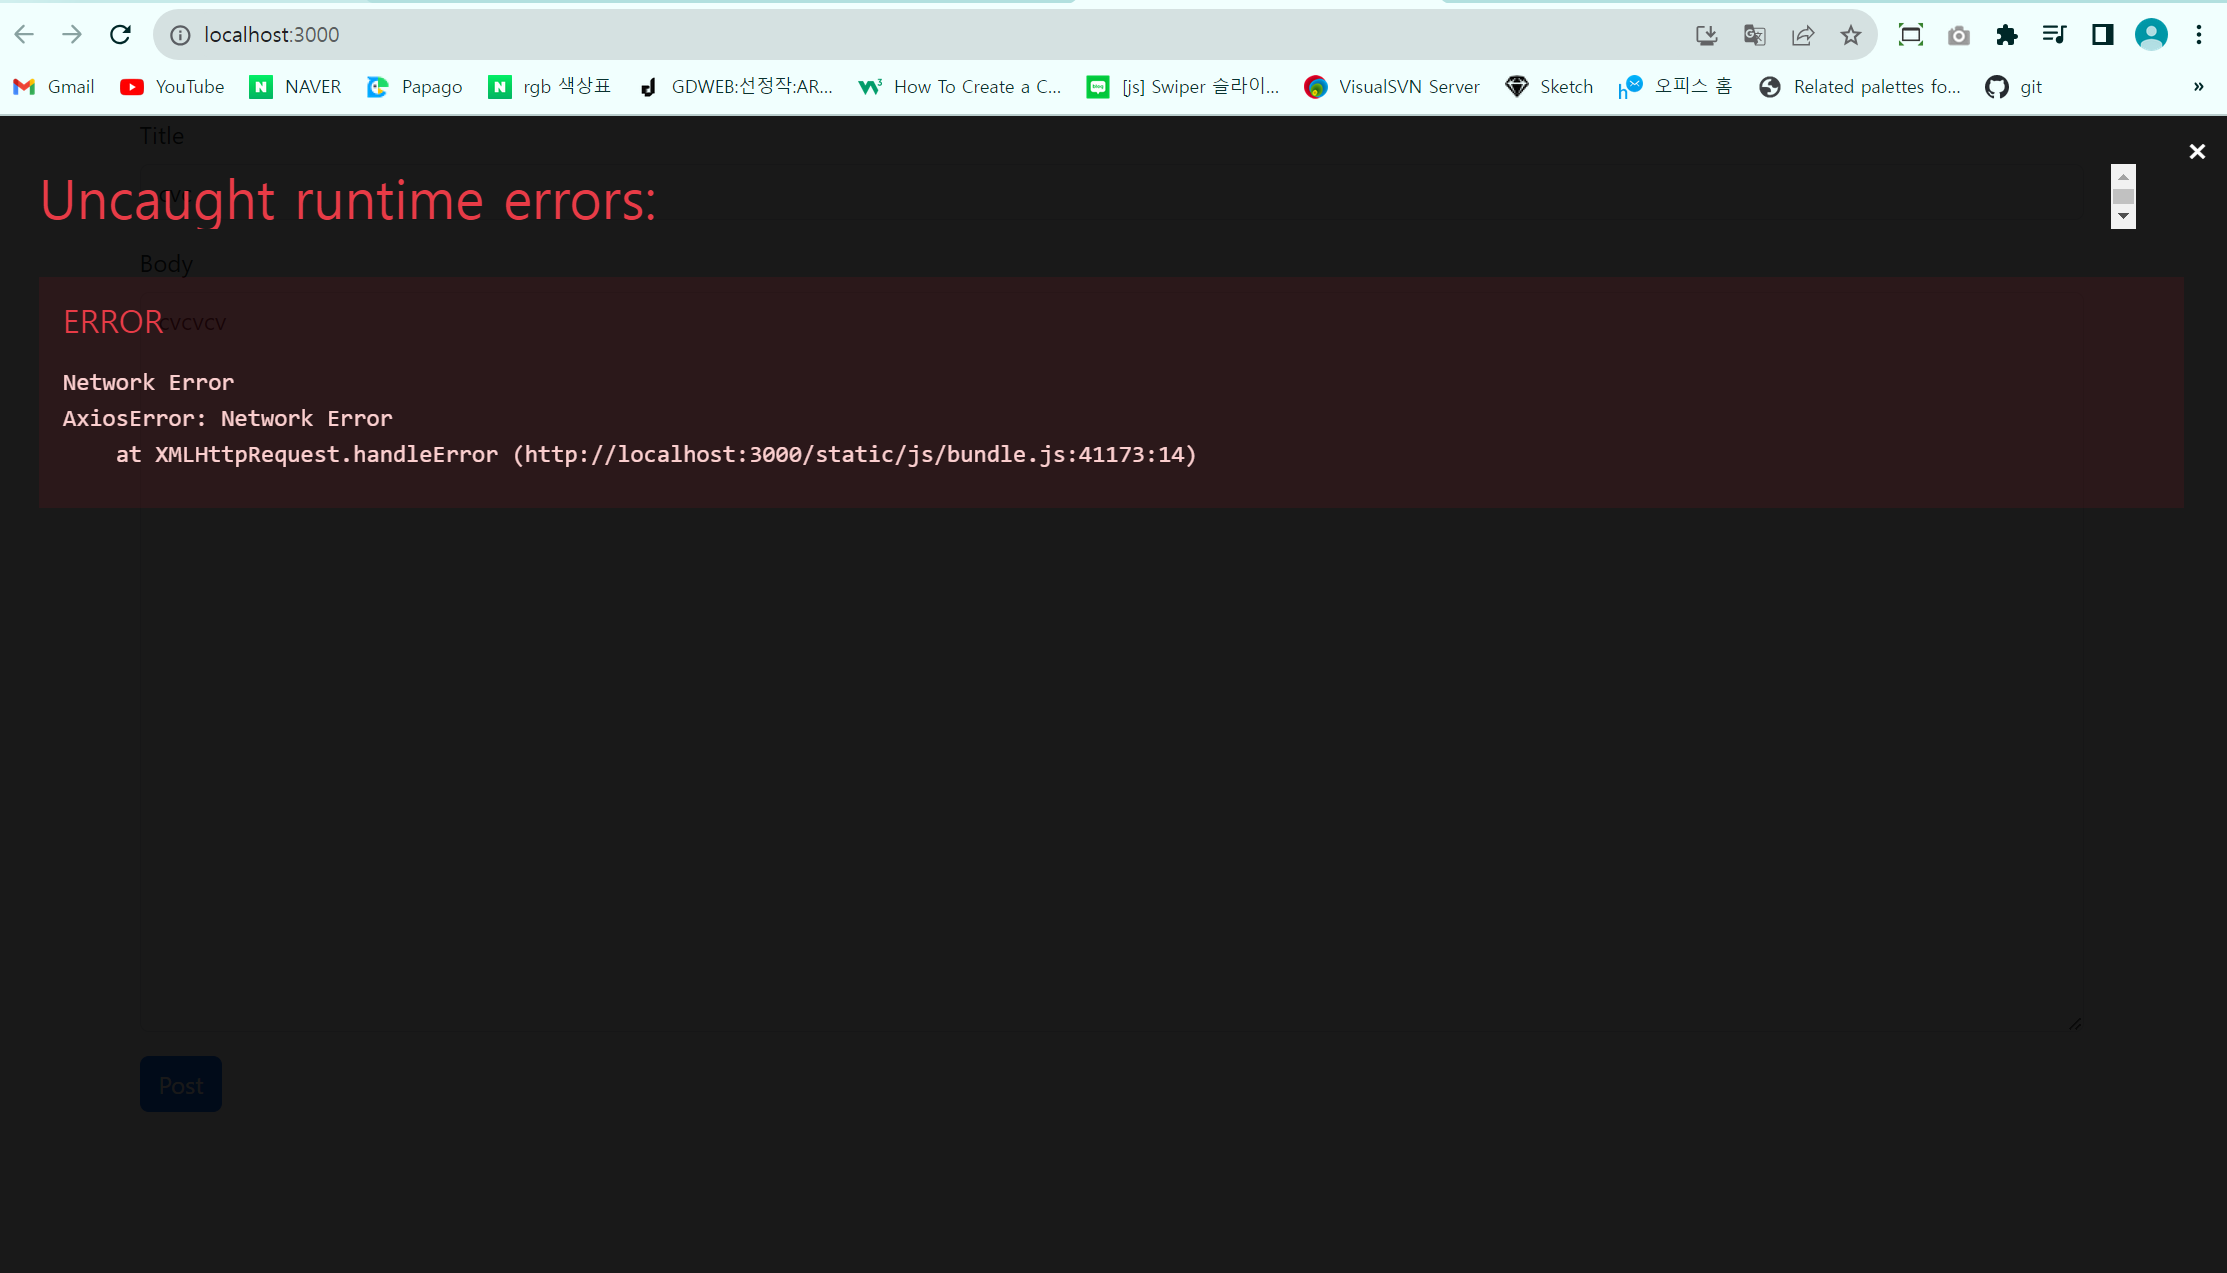Open the install app icon in address bar

pos(1706,35)
